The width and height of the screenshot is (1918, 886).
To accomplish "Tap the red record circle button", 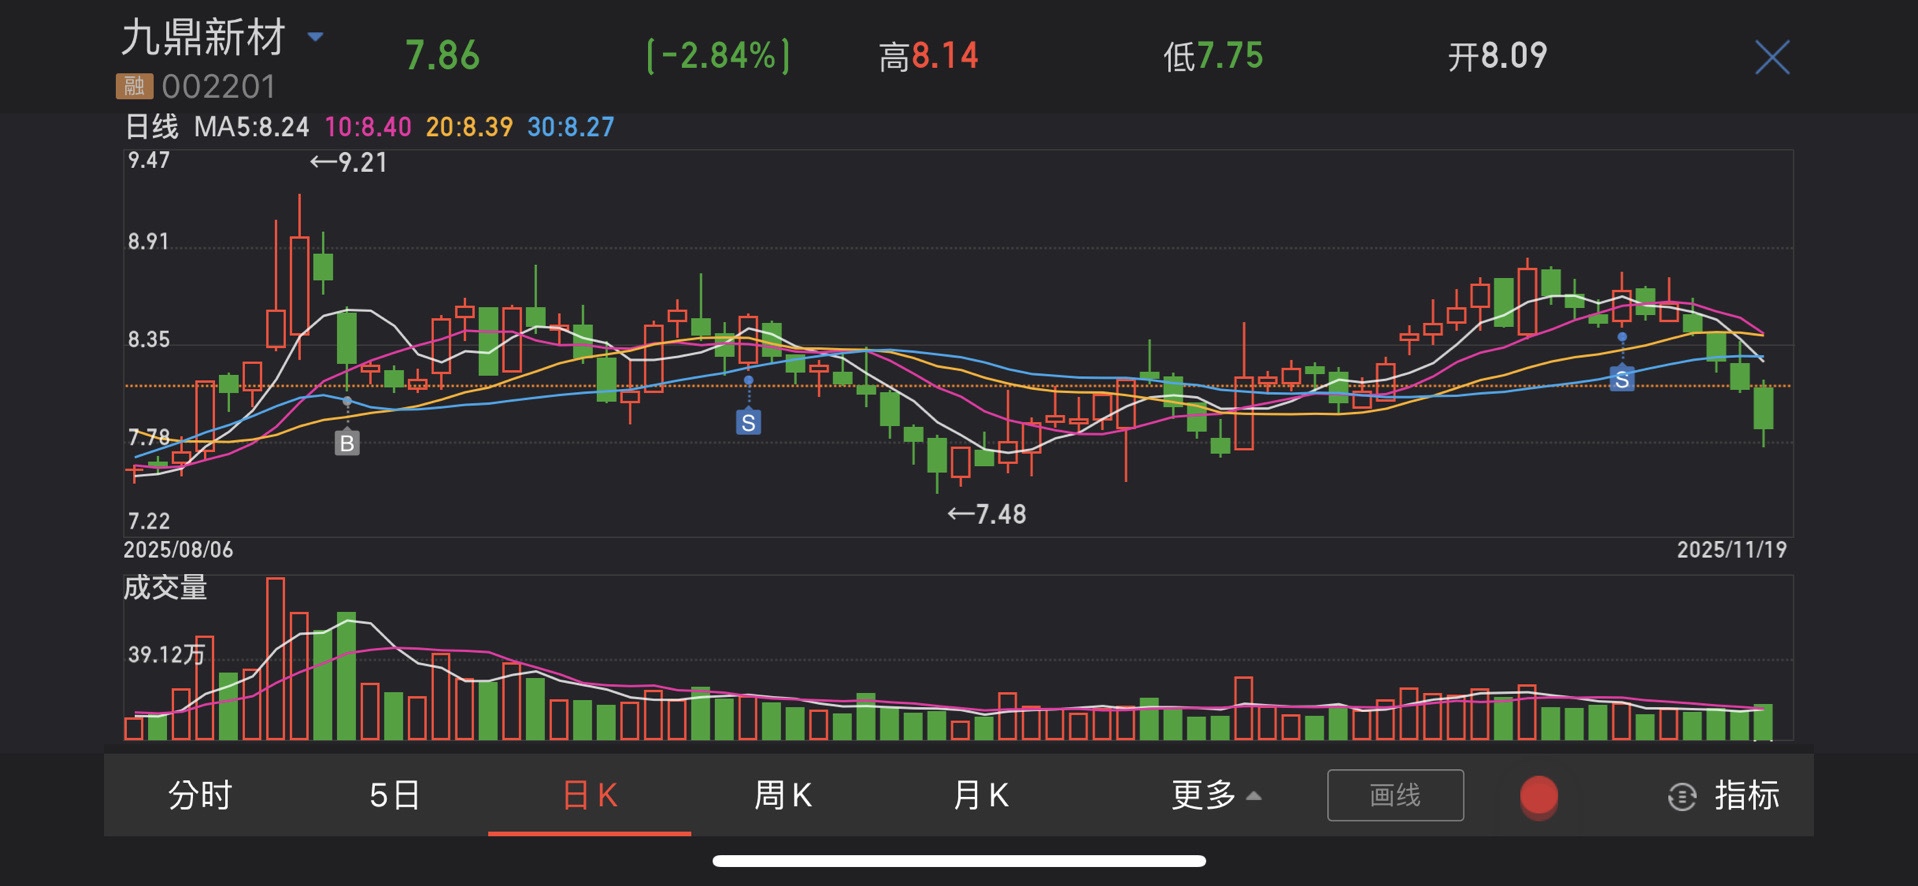I will 1539,797.
